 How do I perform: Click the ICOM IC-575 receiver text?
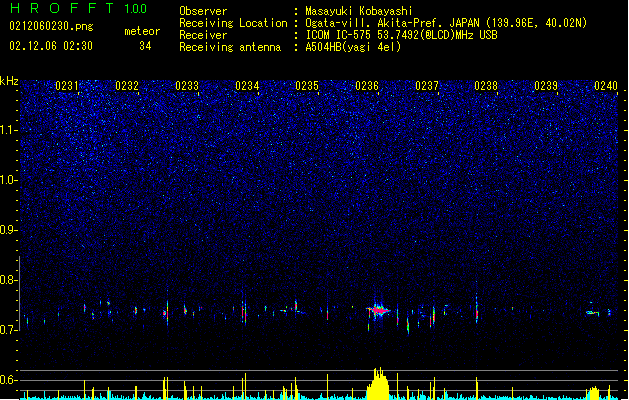click(401, 35)
